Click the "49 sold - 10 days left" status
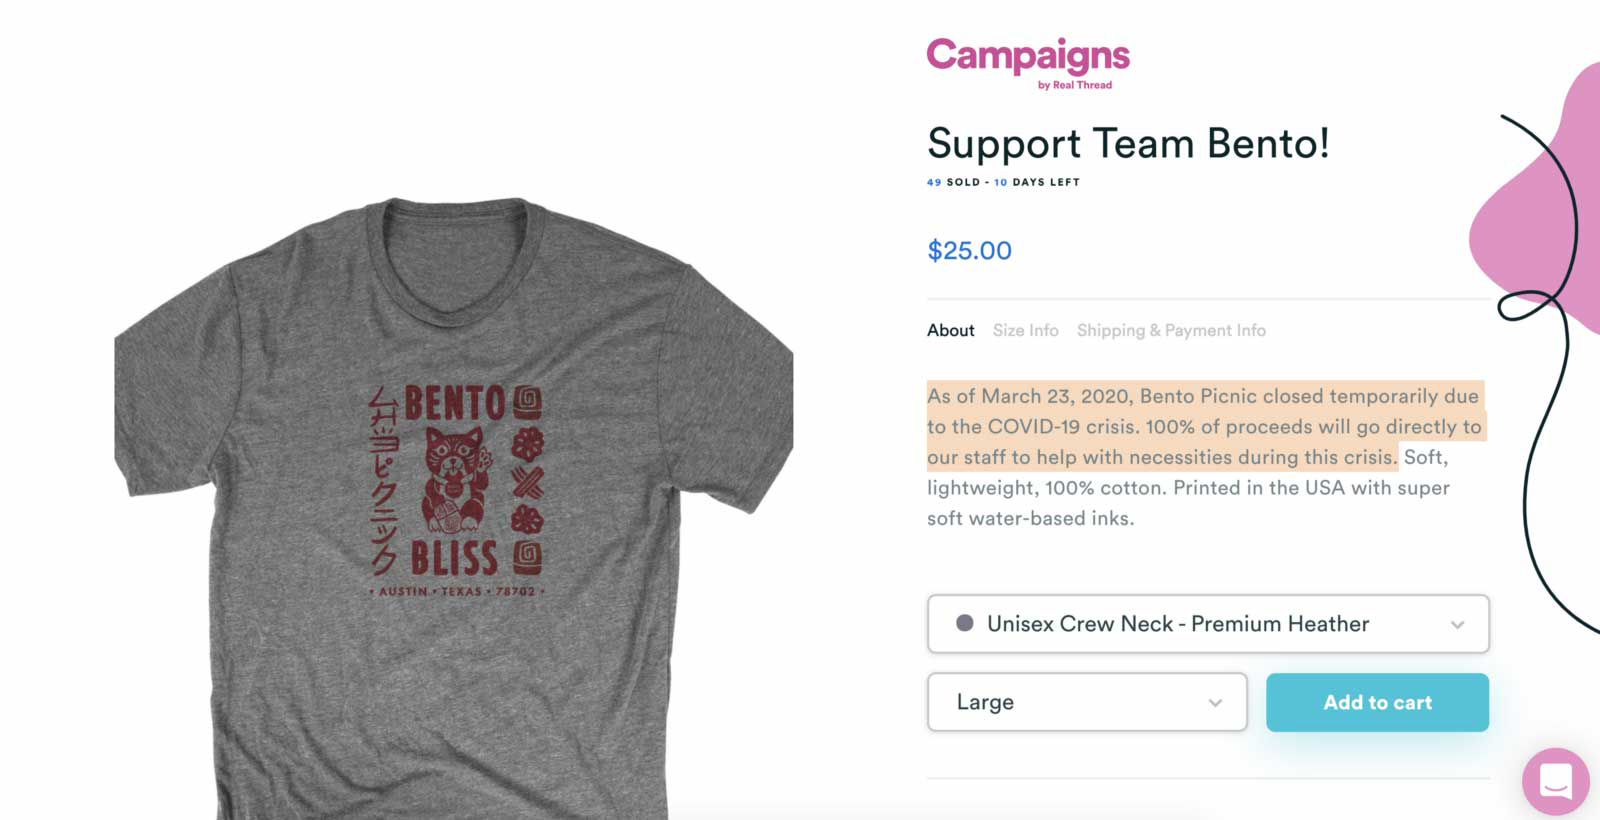 (1003, 182)
